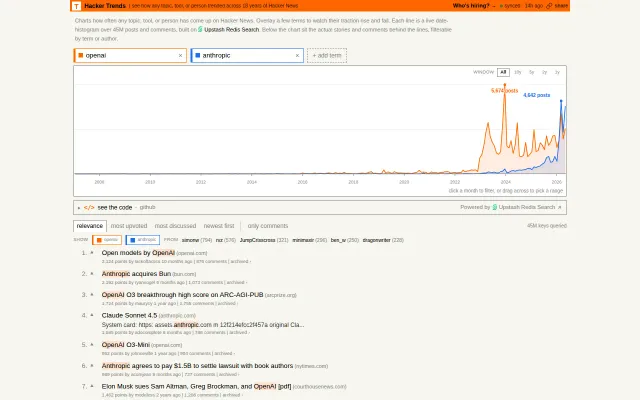Upvote the OpenAI O3-Mini story
The height and width of the screenshot is (400, 640).
tap(92, 344)
